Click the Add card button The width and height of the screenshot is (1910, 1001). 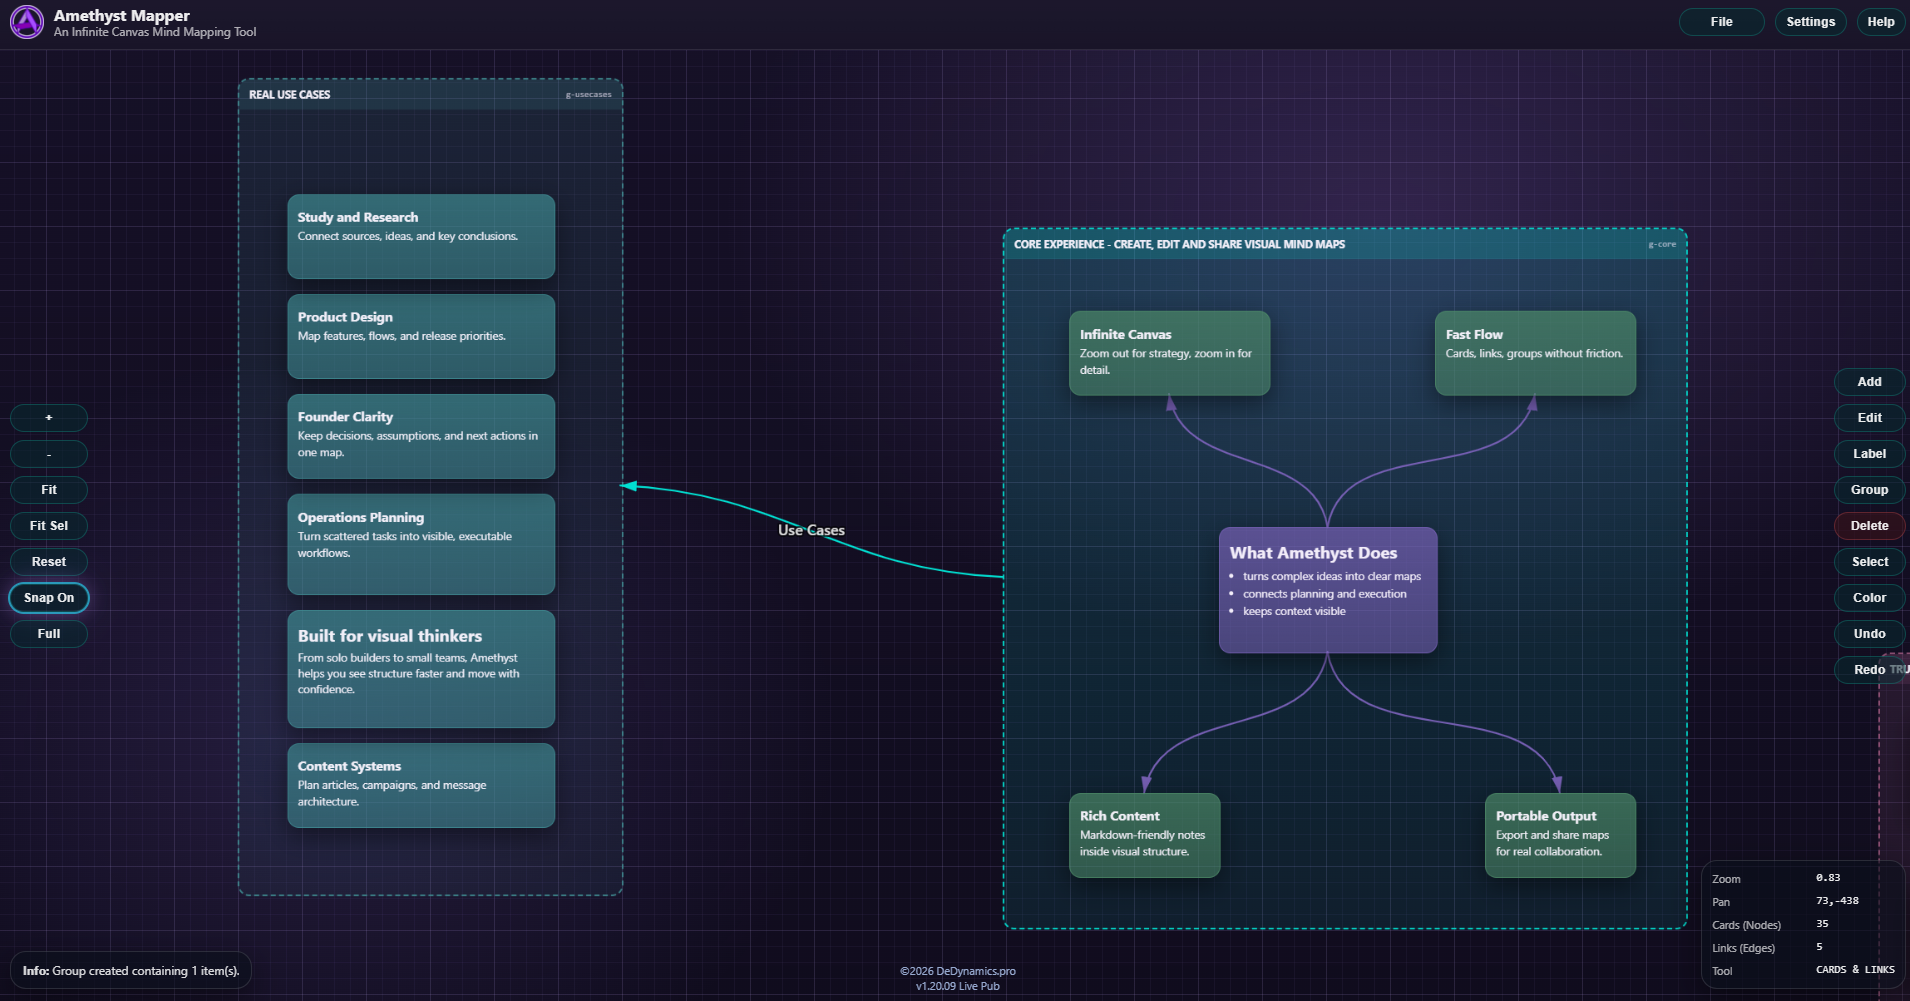coord(1869,382)
